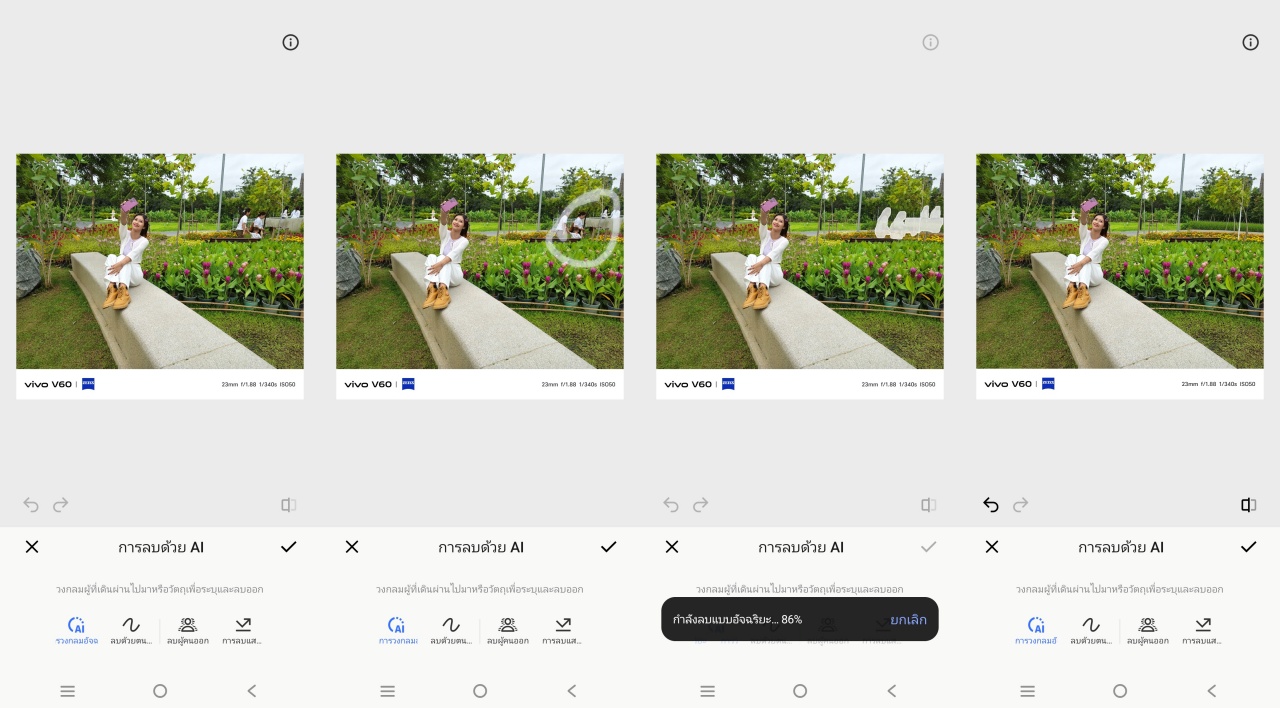Tap the Android back chevron in fourth screen
This screenshot has width=1280, height=708.
click(1212, 691)
